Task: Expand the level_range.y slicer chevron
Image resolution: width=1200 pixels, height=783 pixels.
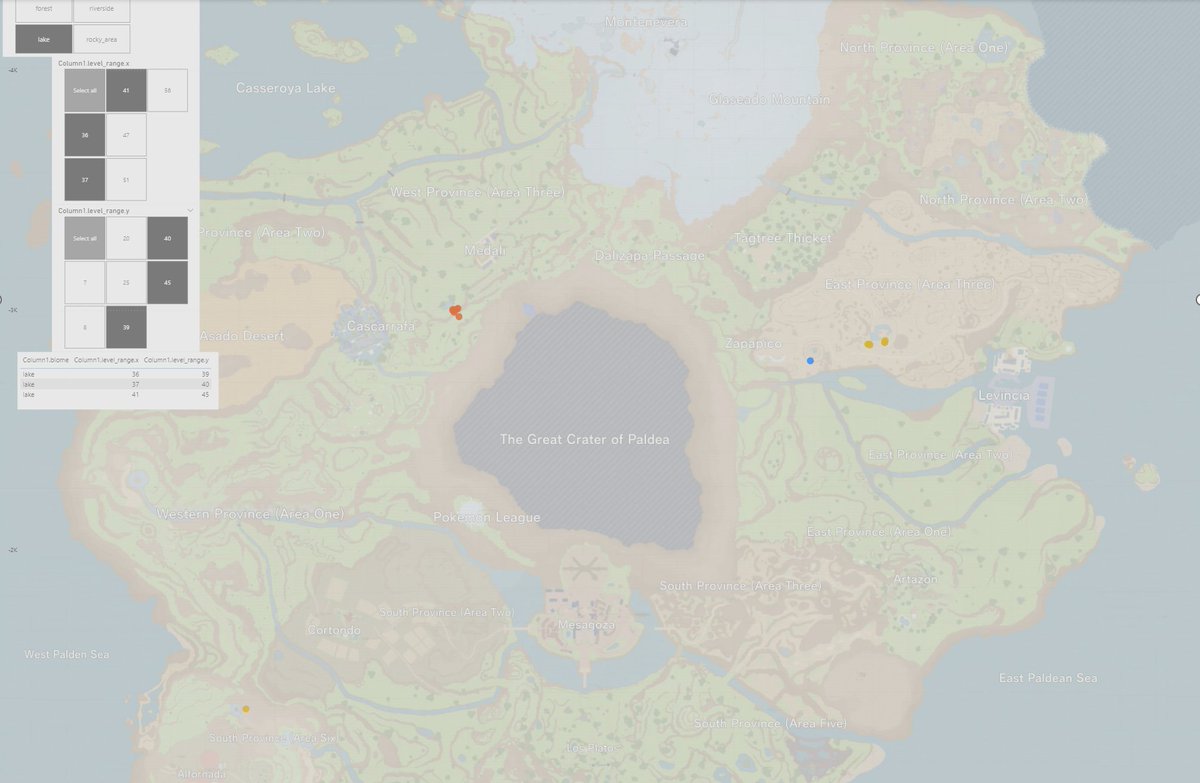Action: pyautogui.click(x=190, y=211)
